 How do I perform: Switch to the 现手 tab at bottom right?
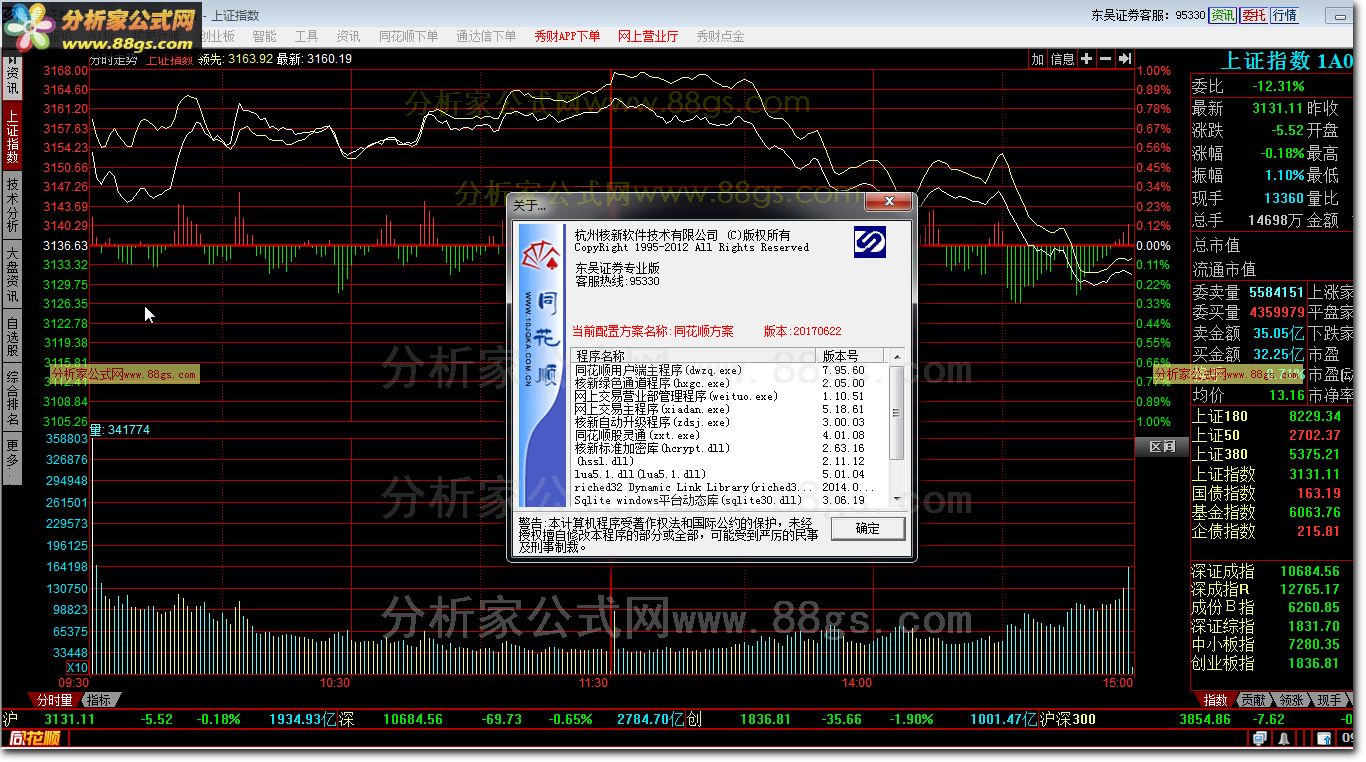pos(1329,700)
